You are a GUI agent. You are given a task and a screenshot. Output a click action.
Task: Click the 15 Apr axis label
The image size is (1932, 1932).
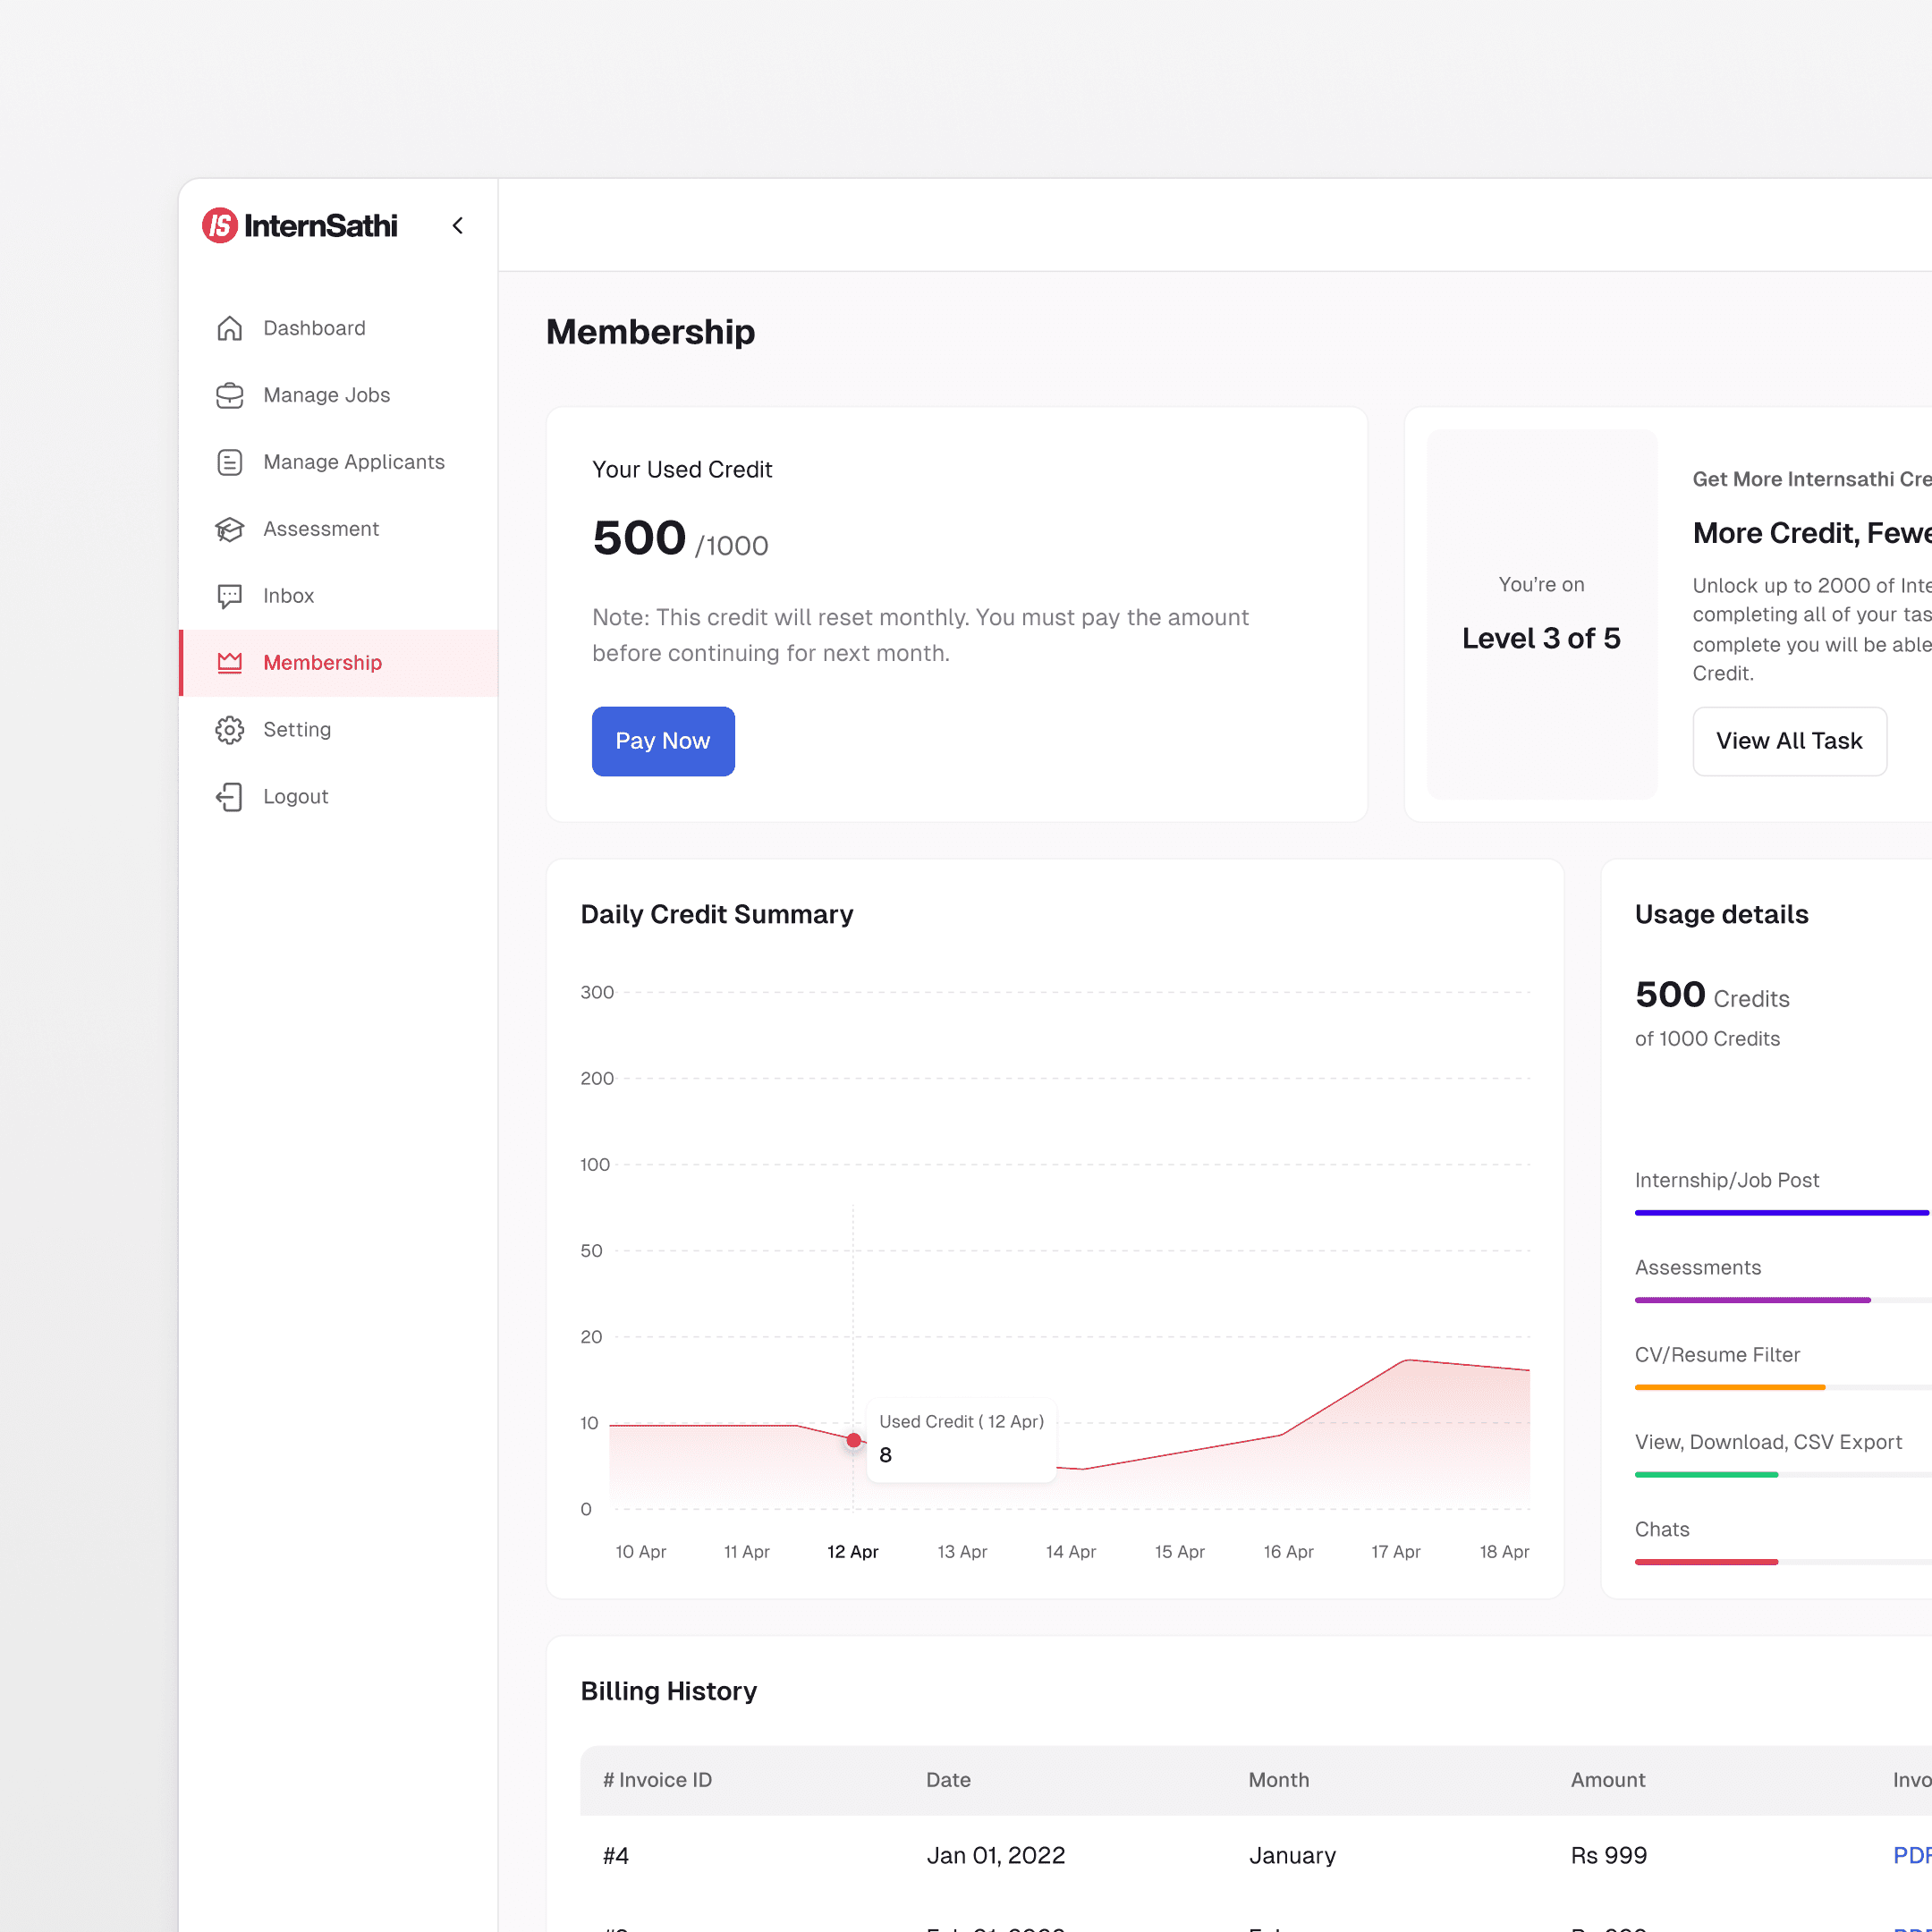[x=1180, y=1551]
